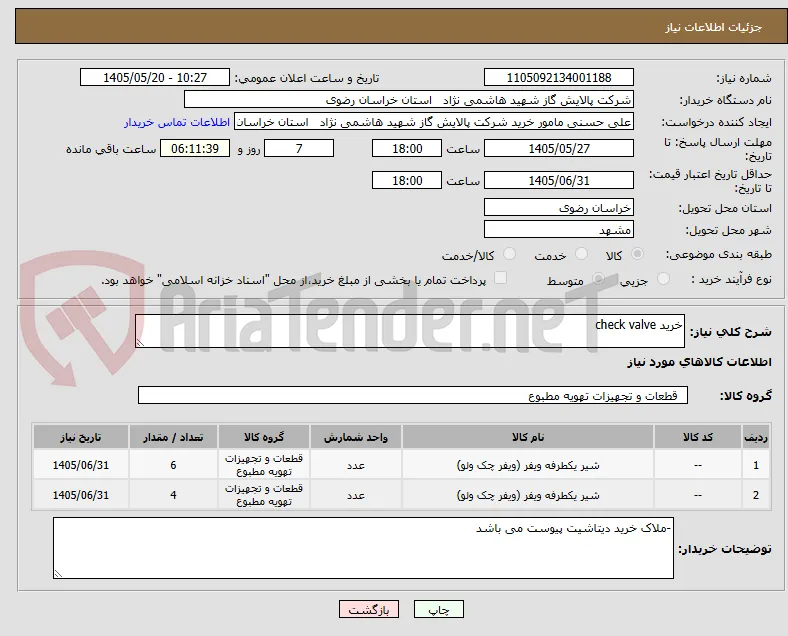Select the کالا/خدمت radio button
Screen dimensions: 788x636
click(510, 254)
